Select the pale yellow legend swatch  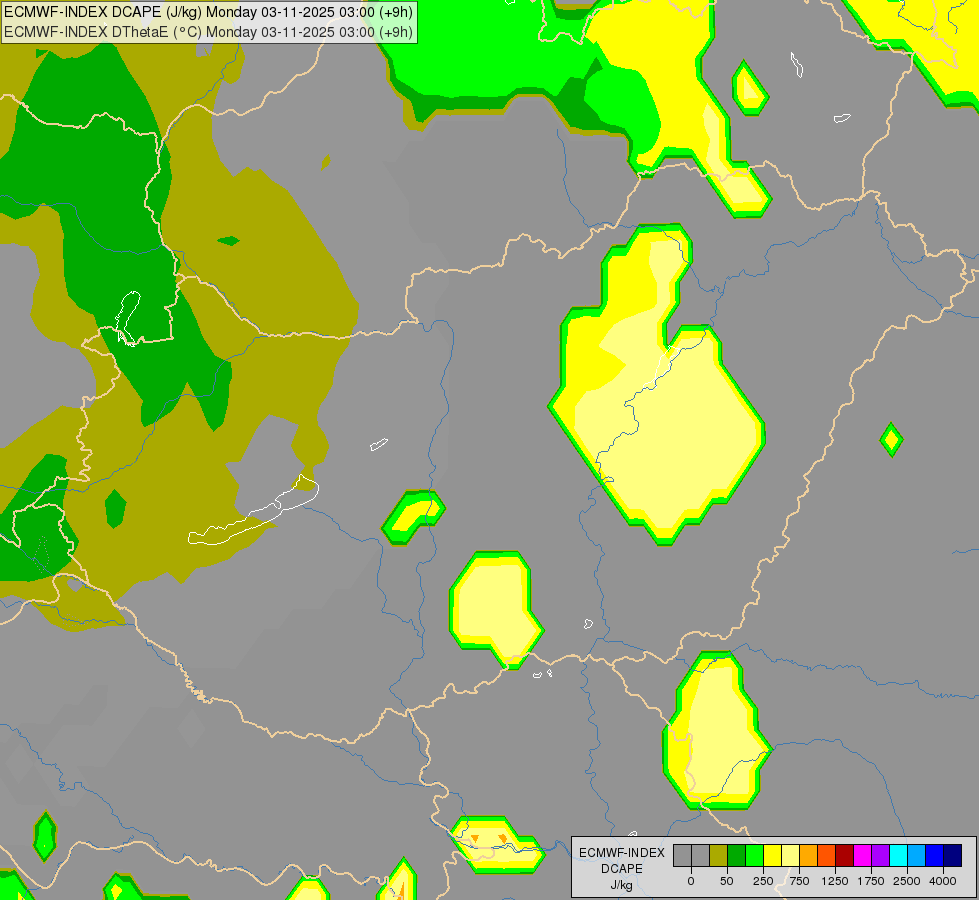(790, 856)
